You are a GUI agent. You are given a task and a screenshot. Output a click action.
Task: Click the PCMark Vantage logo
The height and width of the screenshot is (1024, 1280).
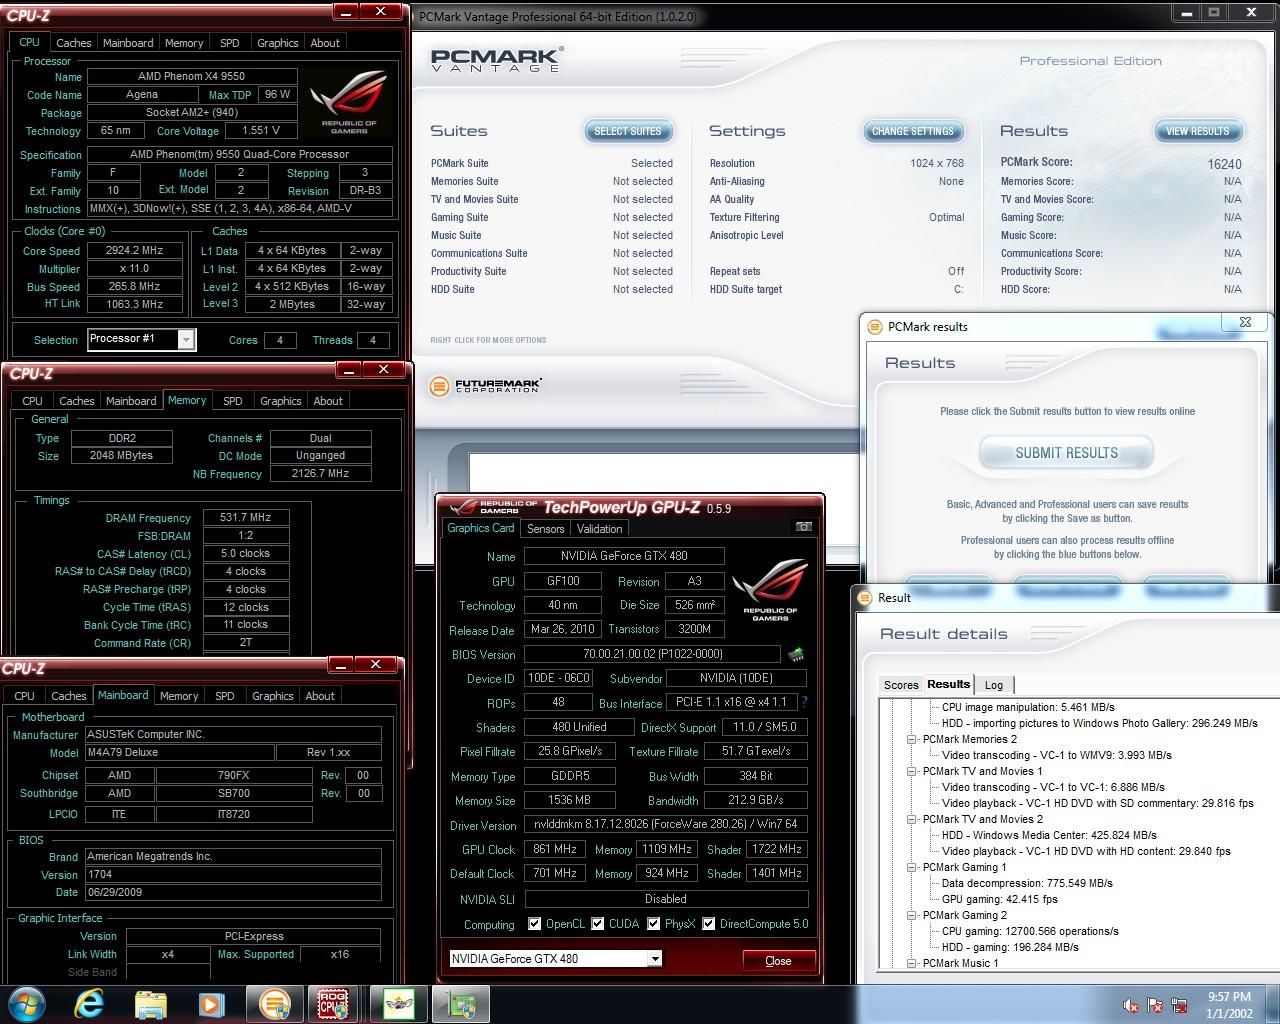click(497, 59)
